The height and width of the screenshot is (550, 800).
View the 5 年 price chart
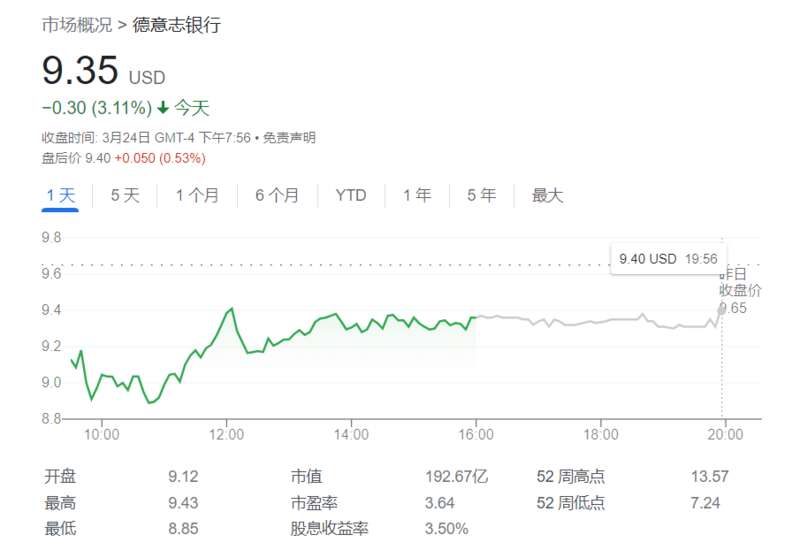click(481, 195)
